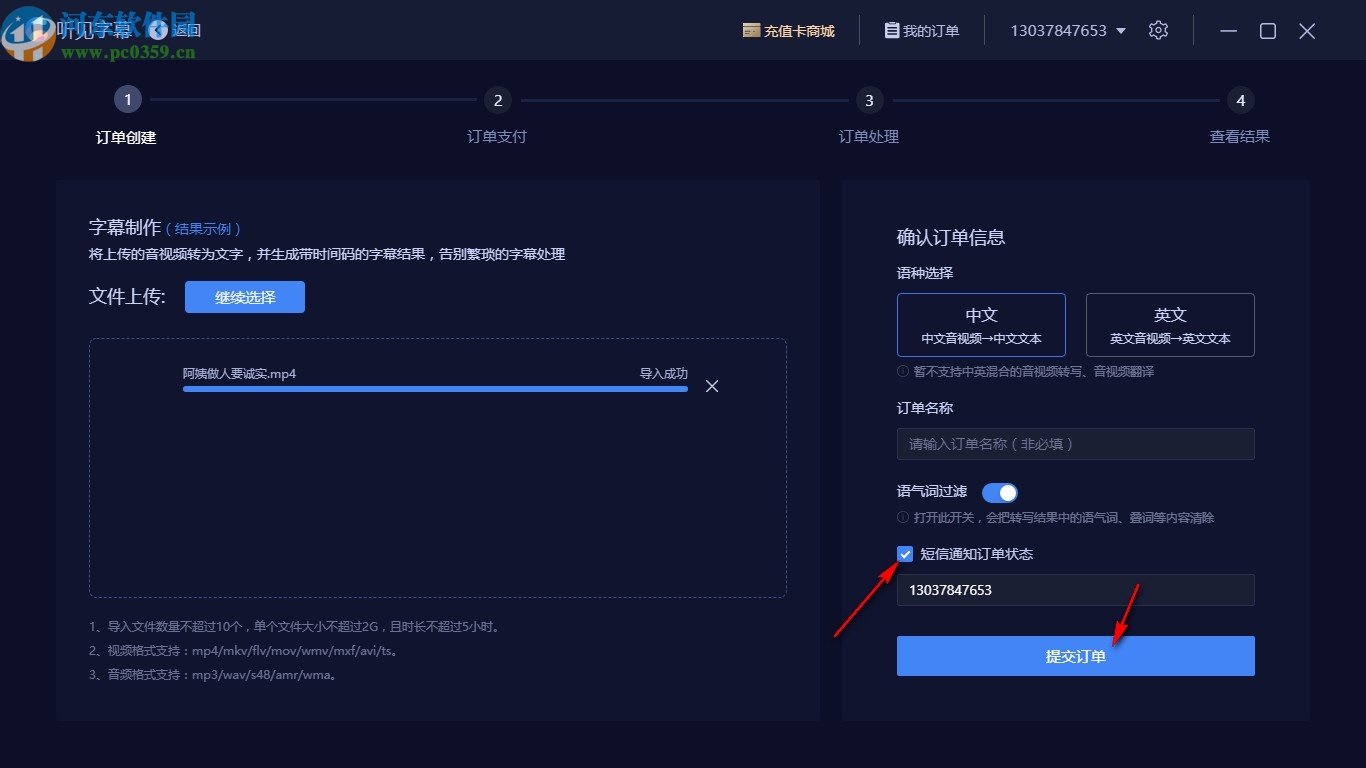
Task: Click the note about 导入文件数量不超过10个
Action: [x=295, y=627]
